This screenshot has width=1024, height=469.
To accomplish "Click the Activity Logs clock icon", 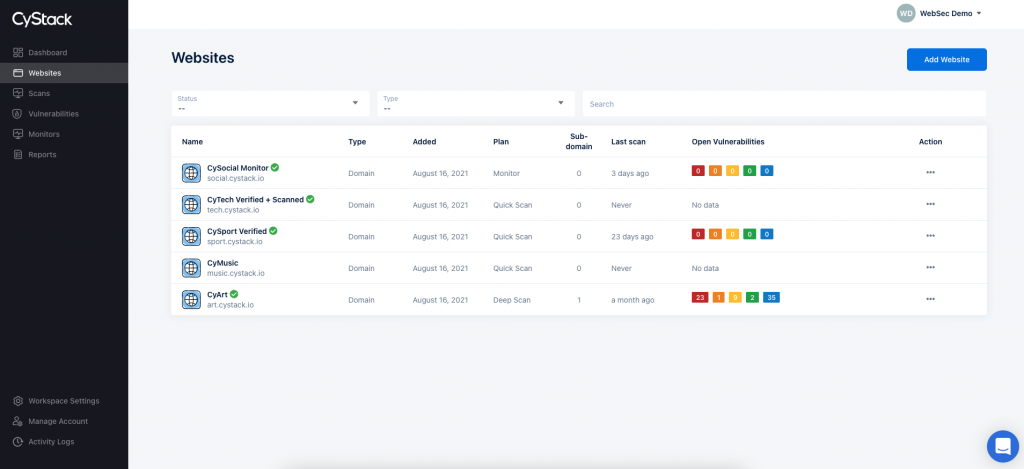I will [x=18, y=442].
